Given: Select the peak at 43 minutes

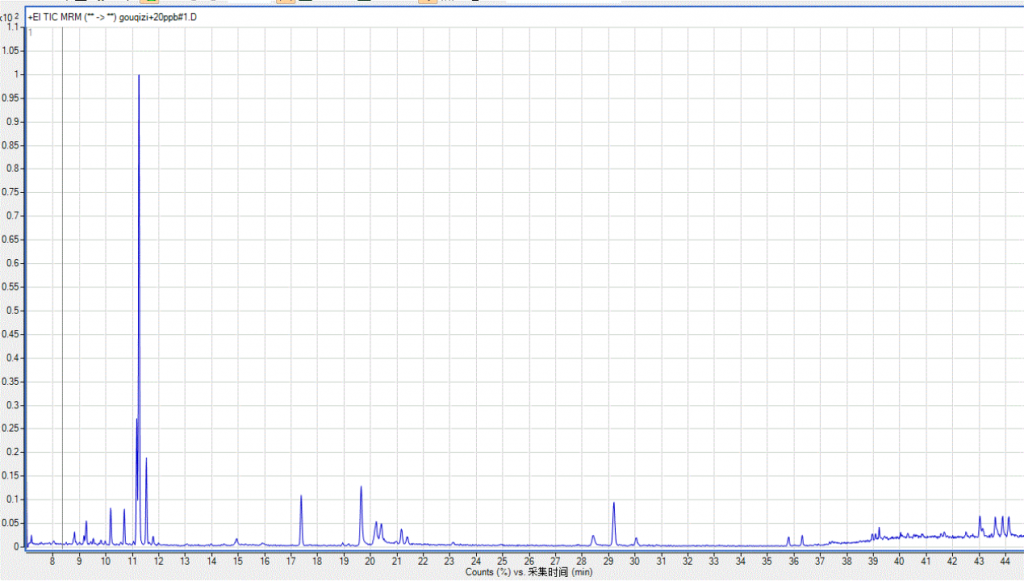Looking at the screenshot, I should [980, 519].
